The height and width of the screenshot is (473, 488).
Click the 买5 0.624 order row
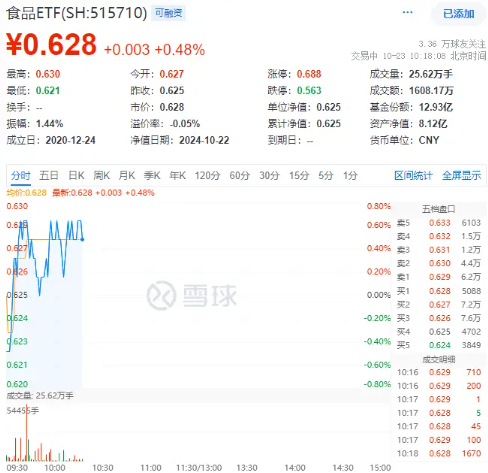click(438, 345)
